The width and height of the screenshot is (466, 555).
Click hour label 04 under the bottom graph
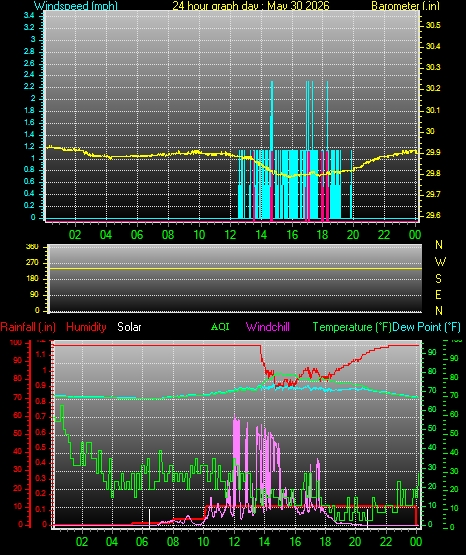pos(112,542)
